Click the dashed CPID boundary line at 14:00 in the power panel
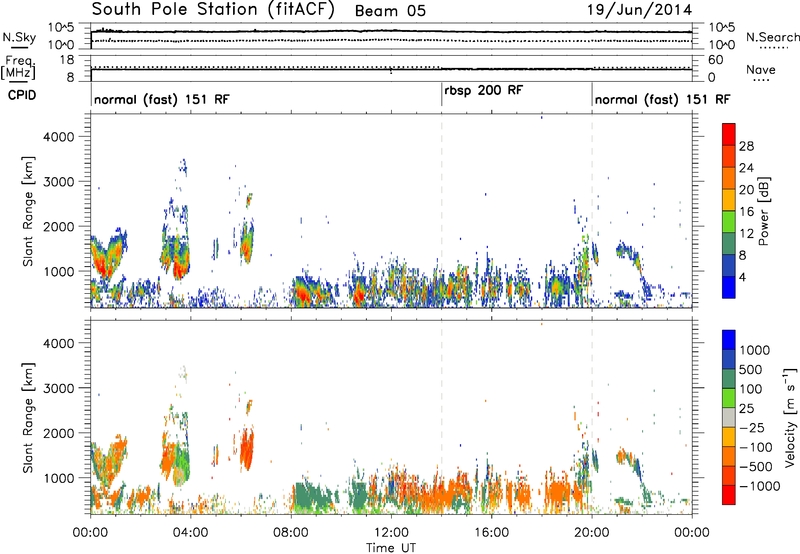 (442, 211)
